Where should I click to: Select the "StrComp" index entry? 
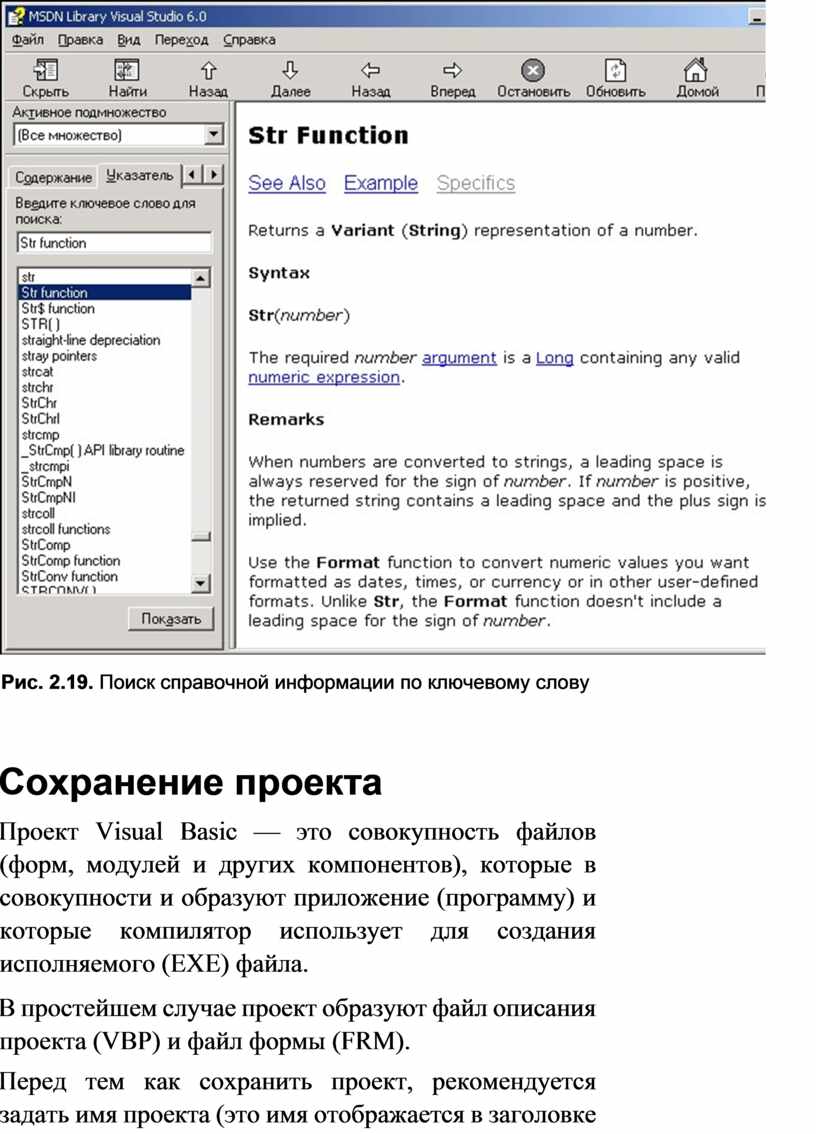tap(46, 545)
